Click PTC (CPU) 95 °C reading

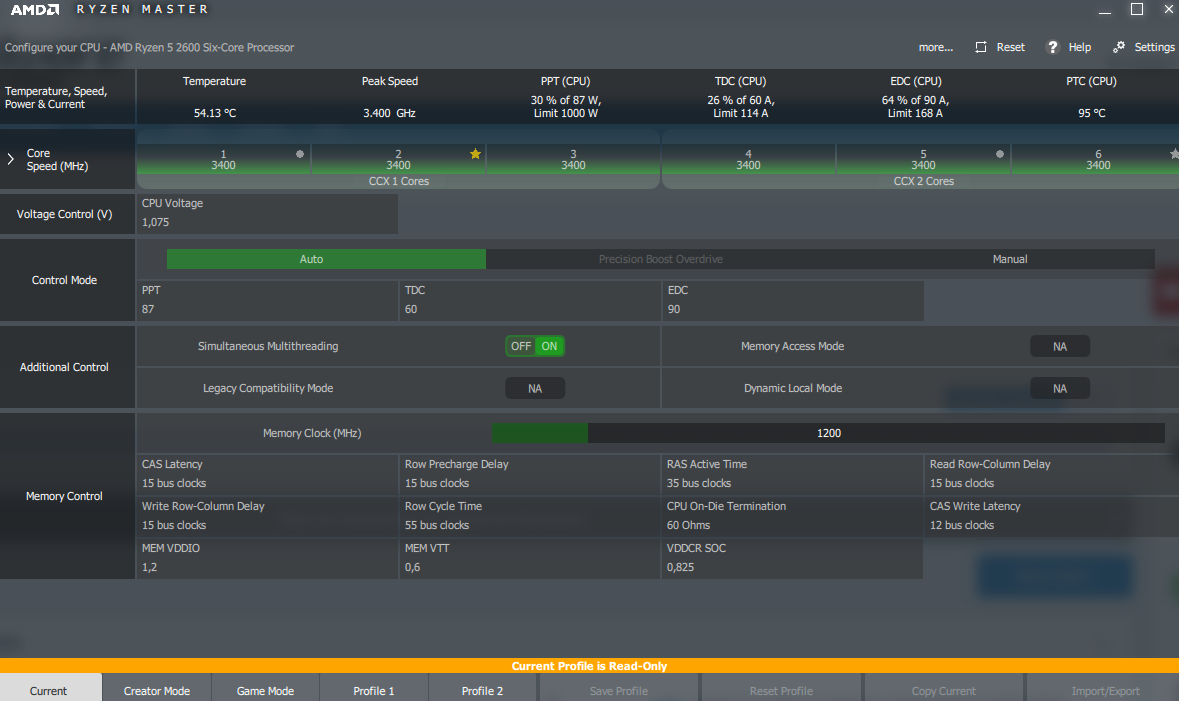pyautogui.click(x=1092, y=113)
